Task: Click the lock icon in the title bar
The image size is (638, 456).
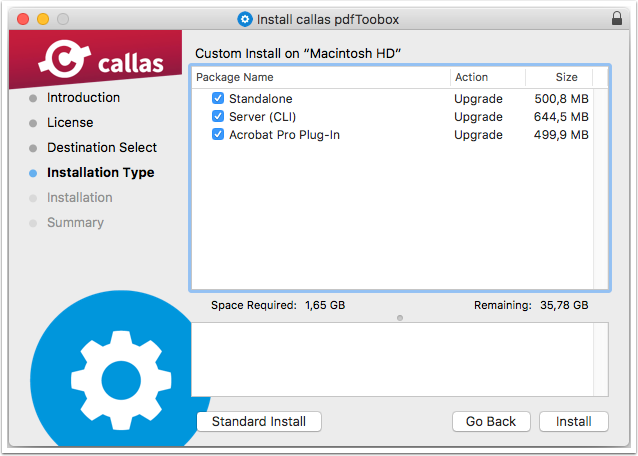Action: tap(617, 18)
